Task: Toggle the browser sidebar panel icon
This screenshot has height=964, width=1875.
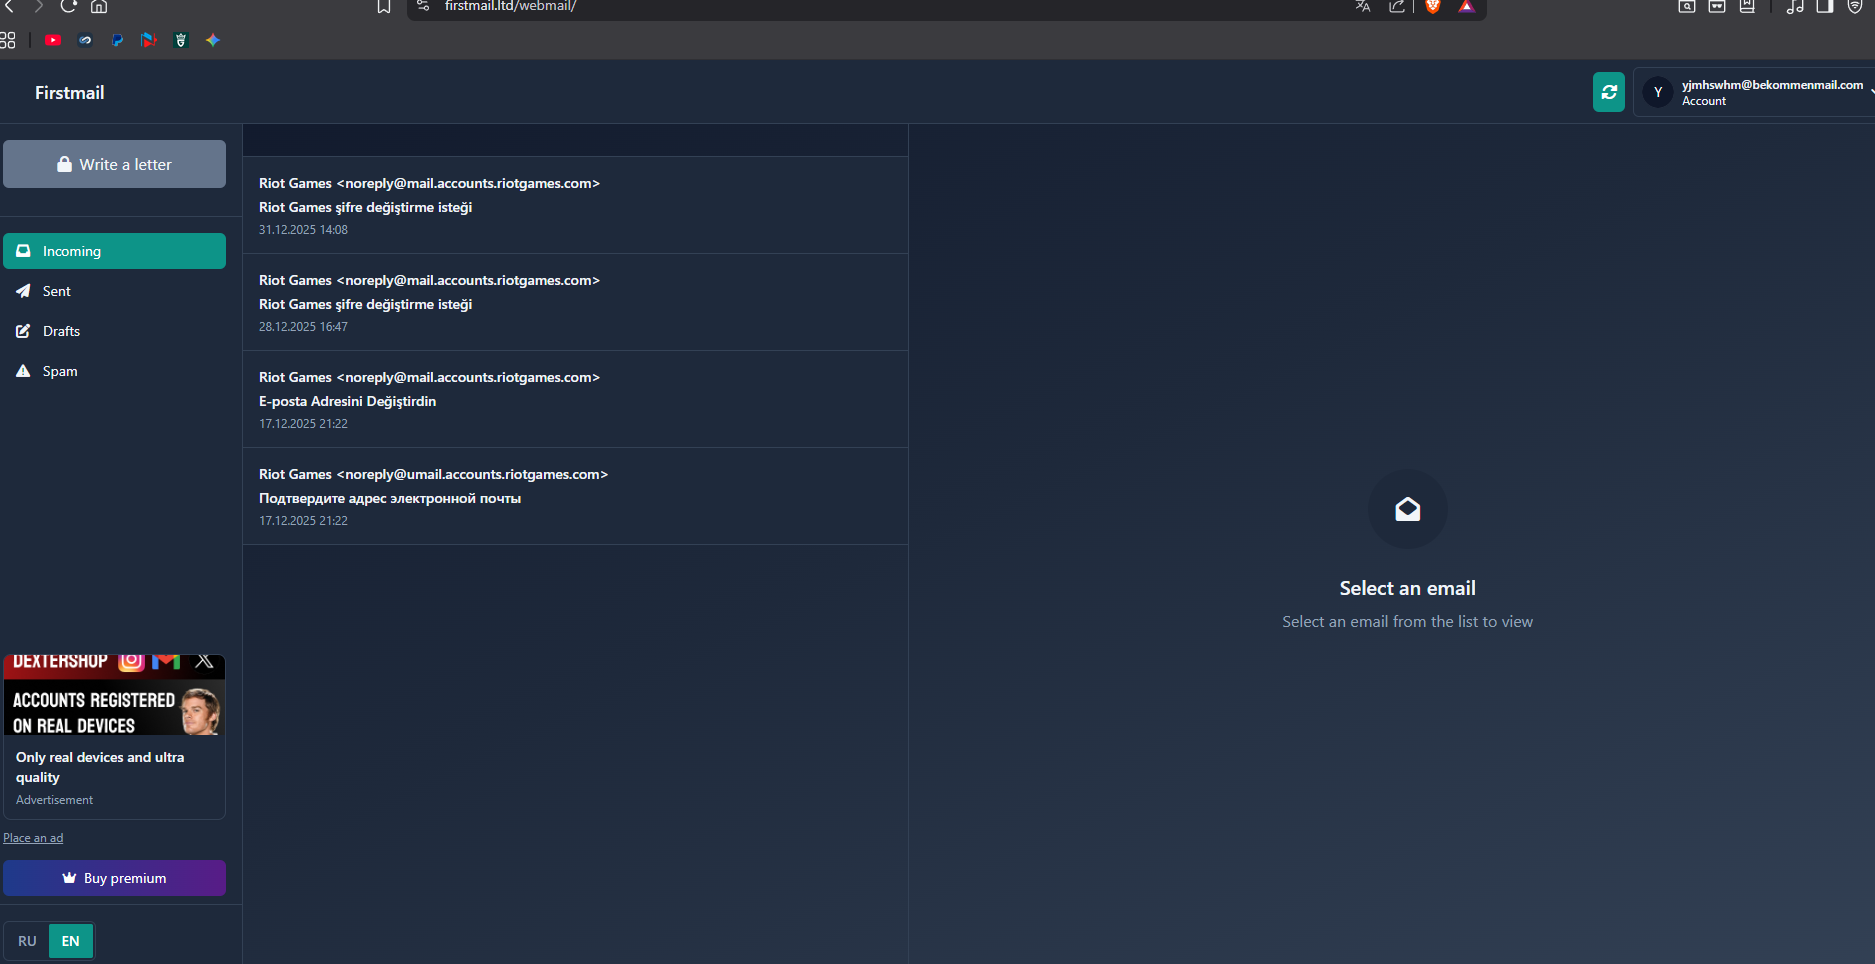Action: (1825, 6)
